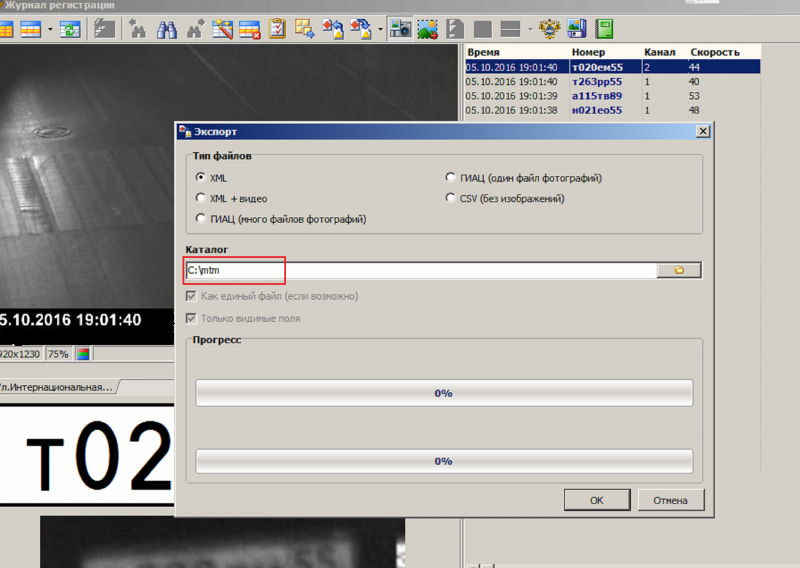Viewport: 800px width, 568px height.
Task: Click the refresh table icon
Action: (72, 29)
